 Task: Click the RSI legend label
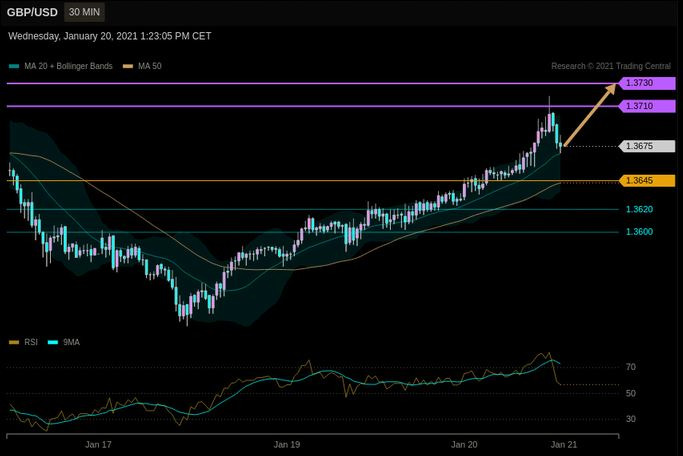[31, 342]
